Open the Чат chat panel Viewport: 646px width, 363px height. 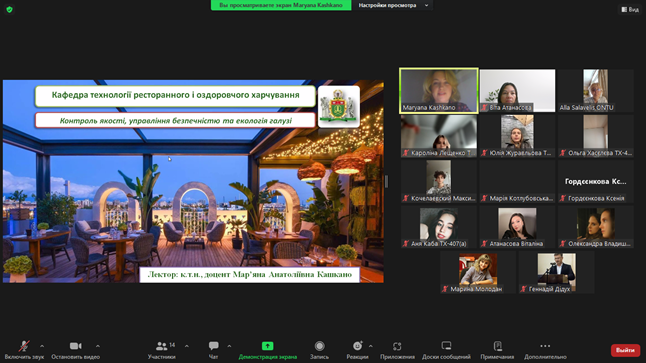pyautogui.click(x=213, y=350)
